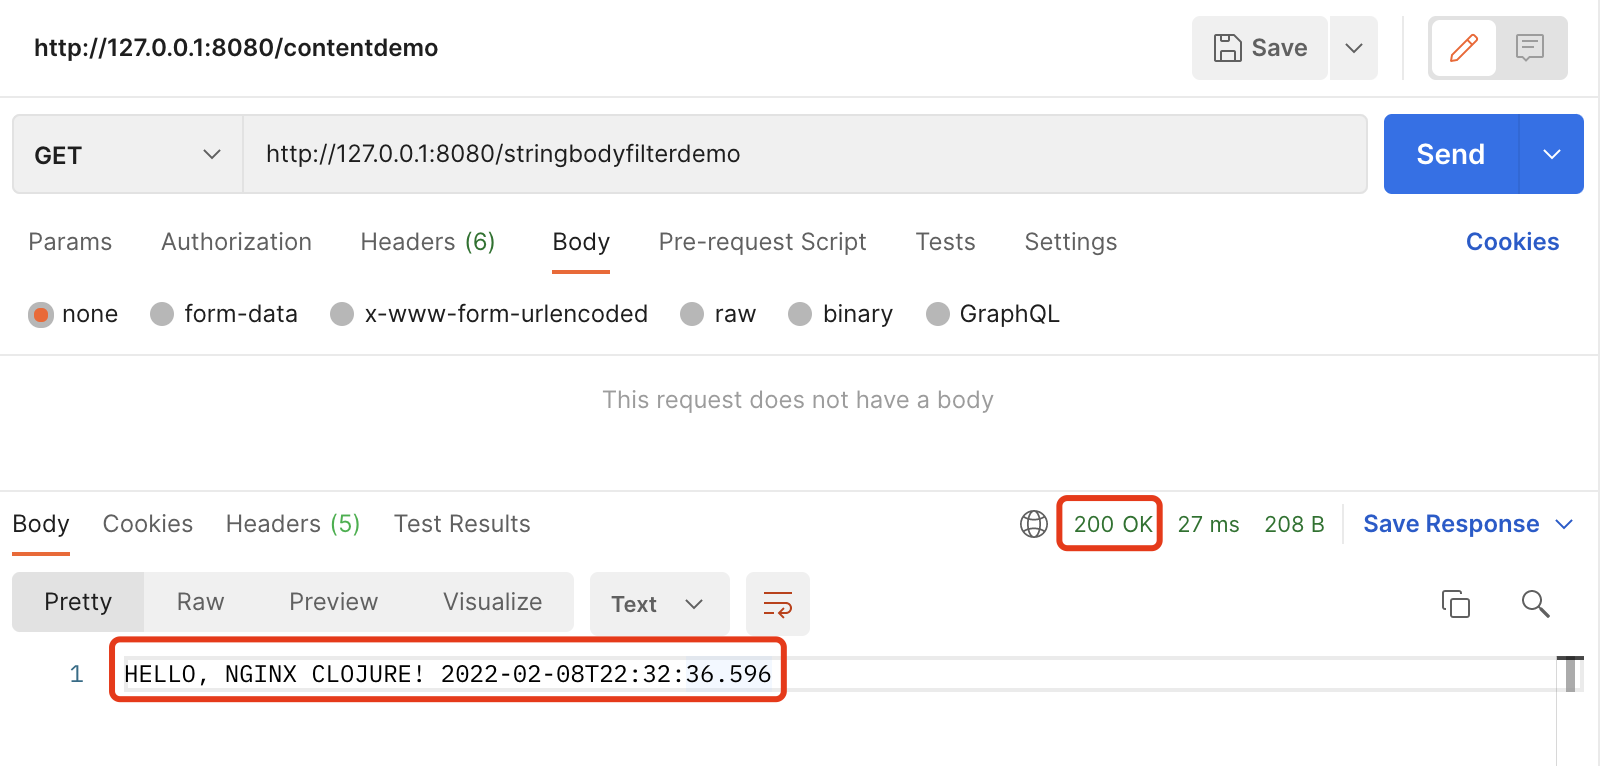Click the Save button
The height and width of the screenshot is (766, 1620).
(x=1260, y=48)
